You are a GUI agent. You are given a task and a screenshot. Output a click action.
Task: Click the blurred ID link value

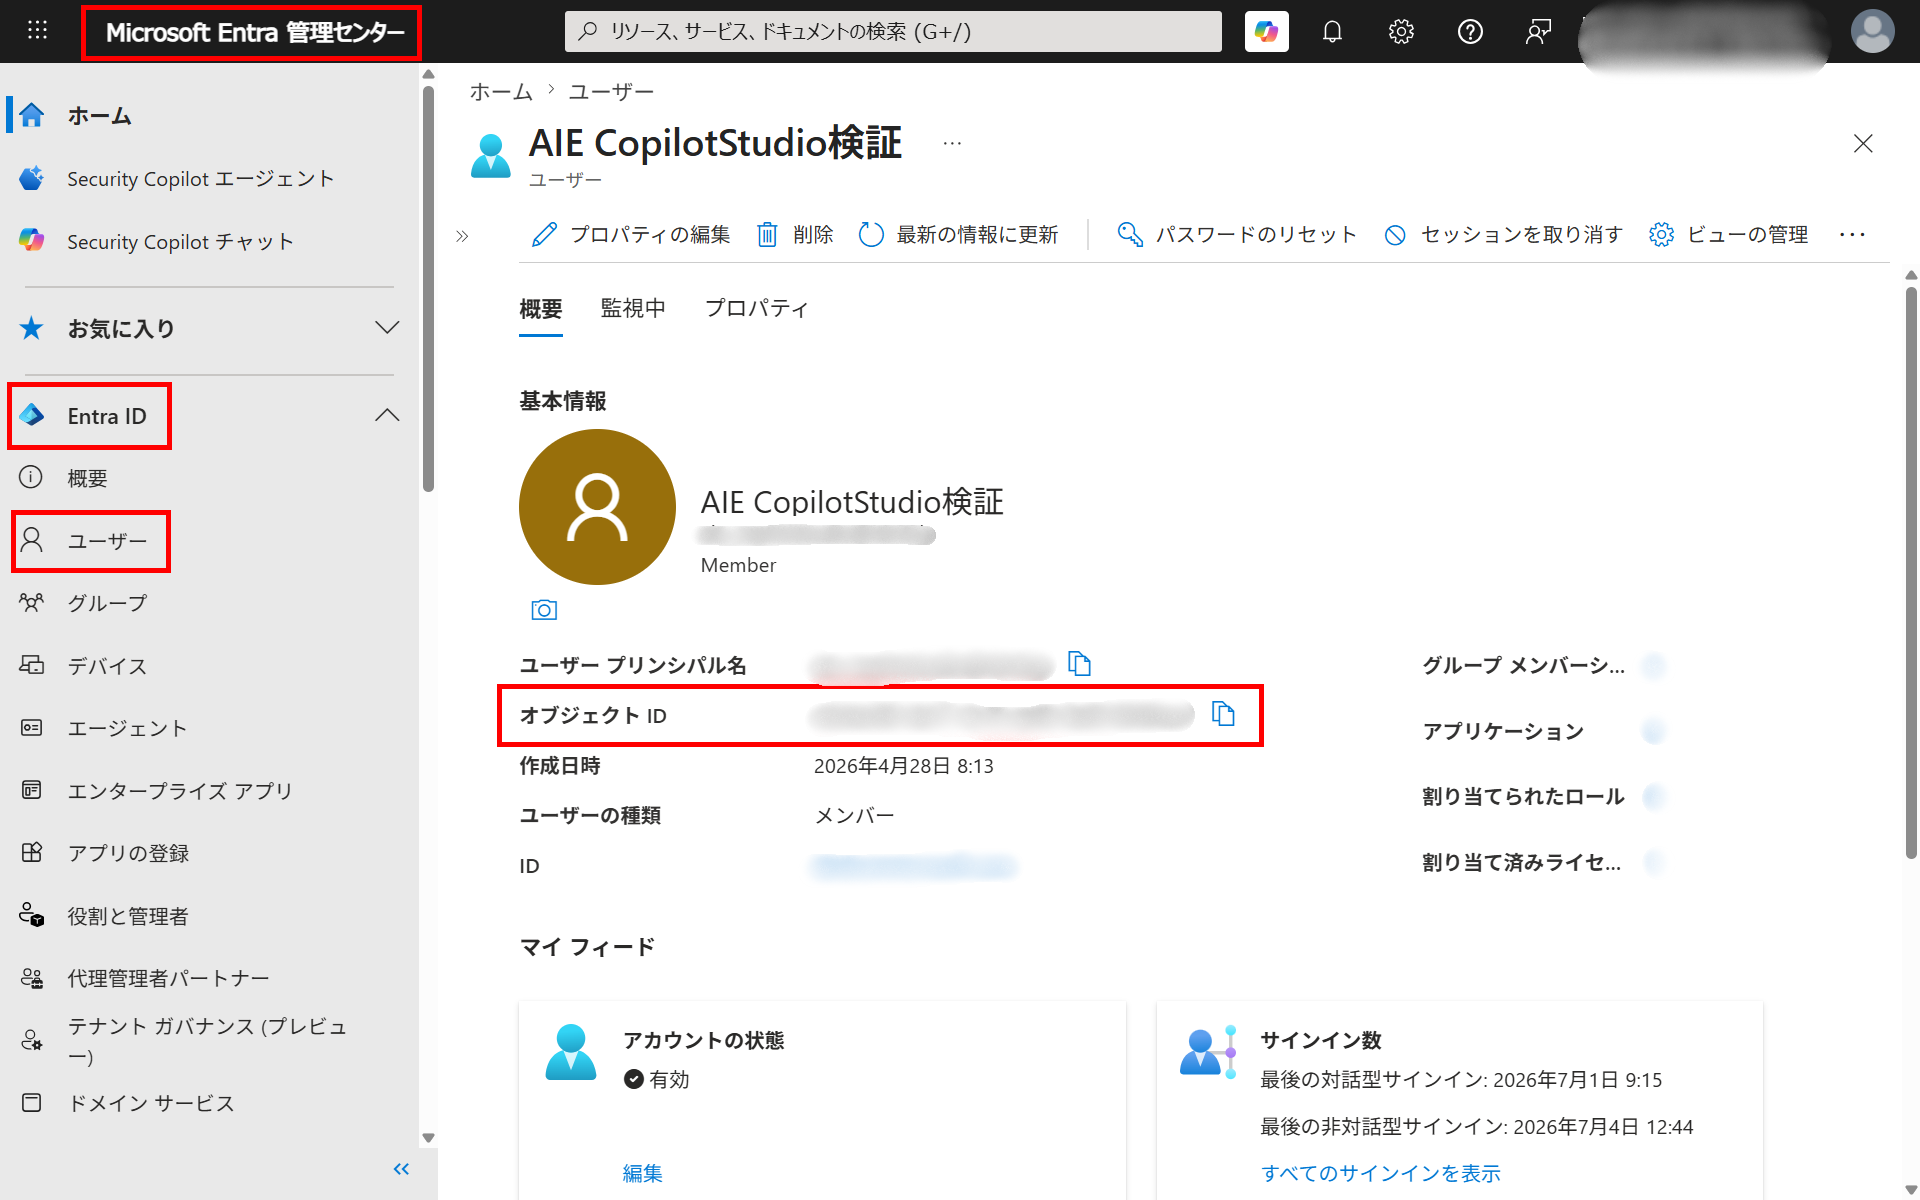(914, 866)
